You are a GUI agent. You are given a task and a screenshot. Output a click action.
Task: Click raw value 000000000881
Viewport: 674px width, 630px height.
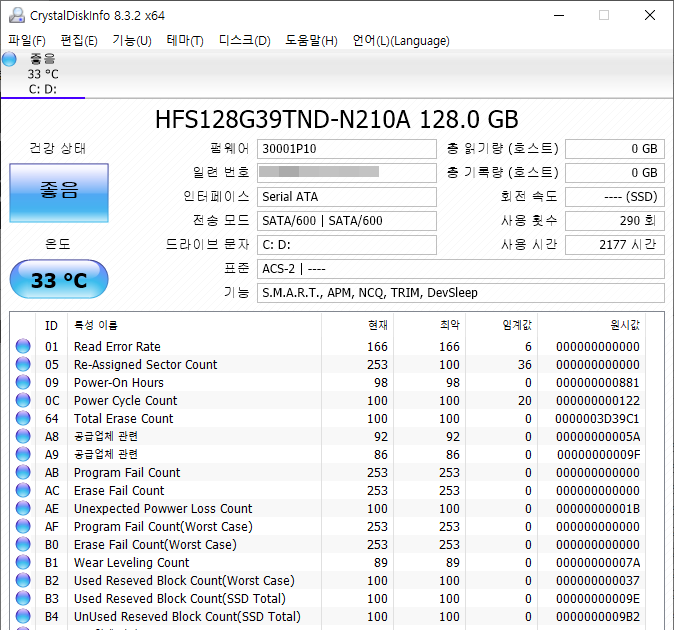(597, 382)
